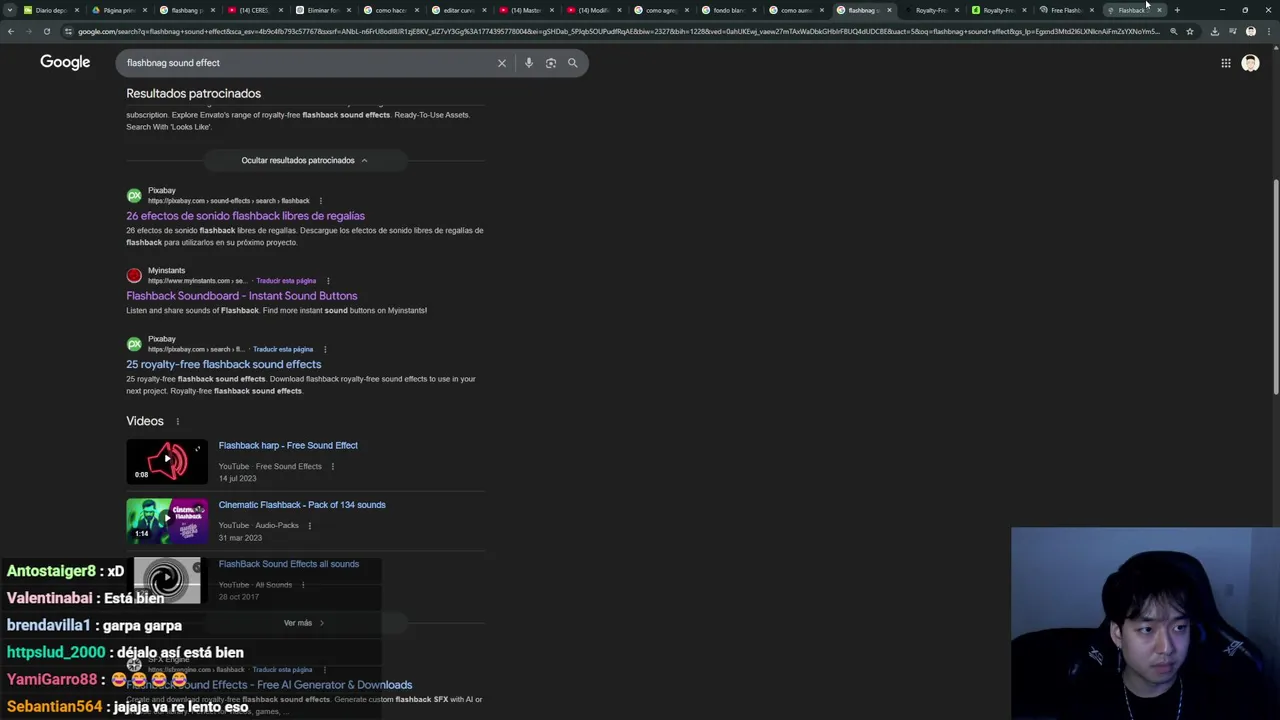Click the Myinstants red favicon

point(134,276)
